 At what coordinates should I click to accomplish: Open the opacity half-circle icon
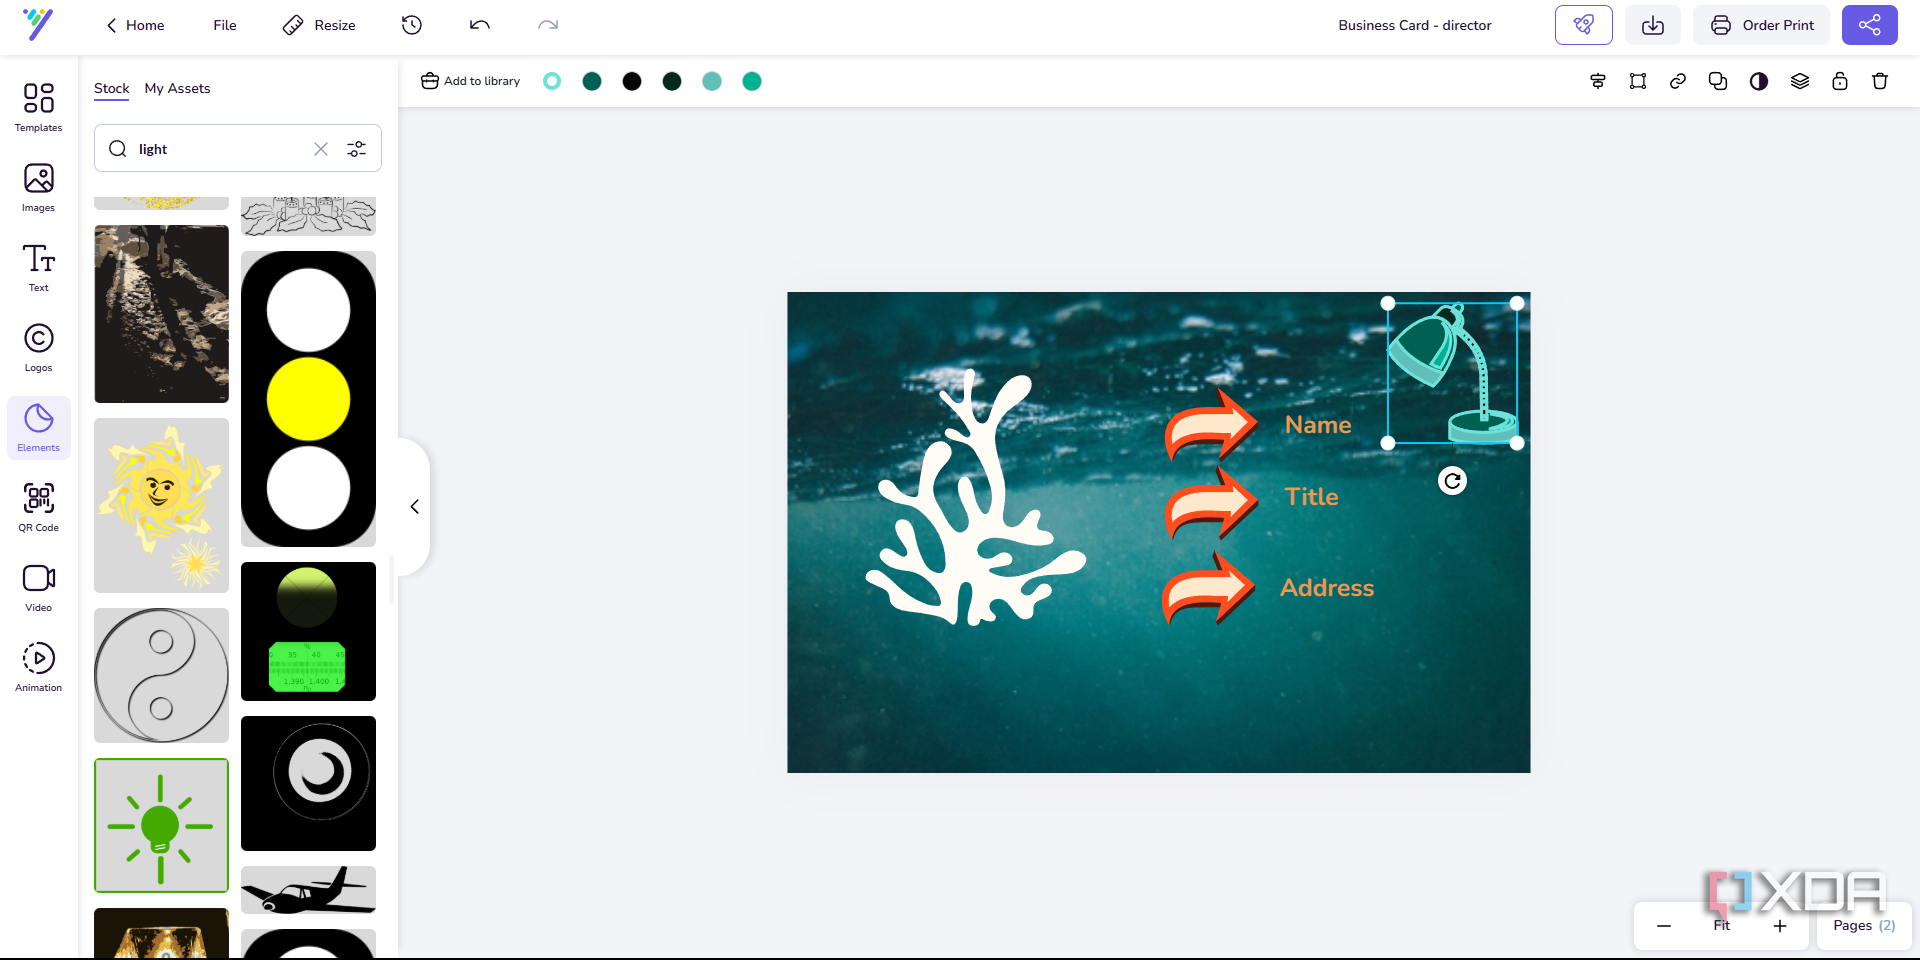[x=1759, y=81]
